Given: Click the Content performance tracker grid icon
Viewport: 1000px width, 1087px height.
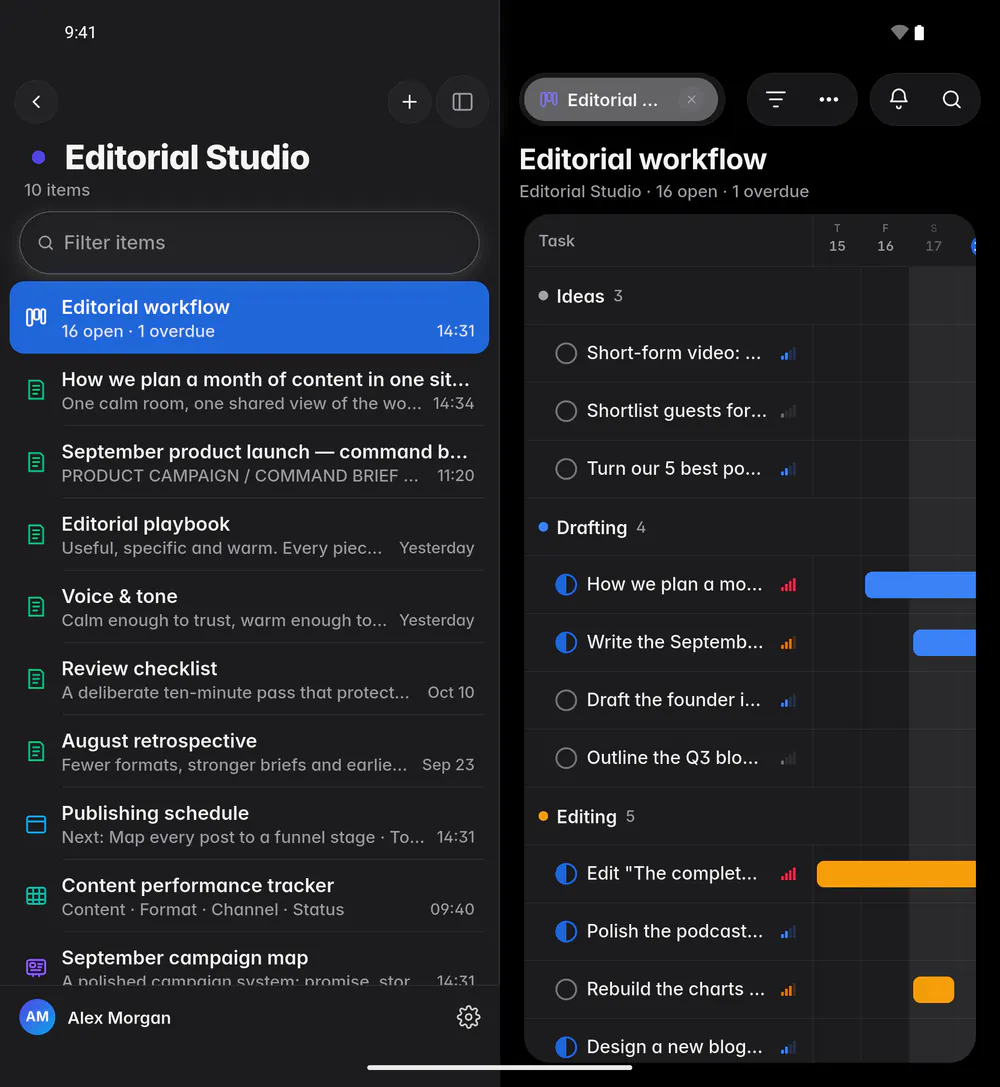Looking at the screenshot, I should [x=36, y=896].
